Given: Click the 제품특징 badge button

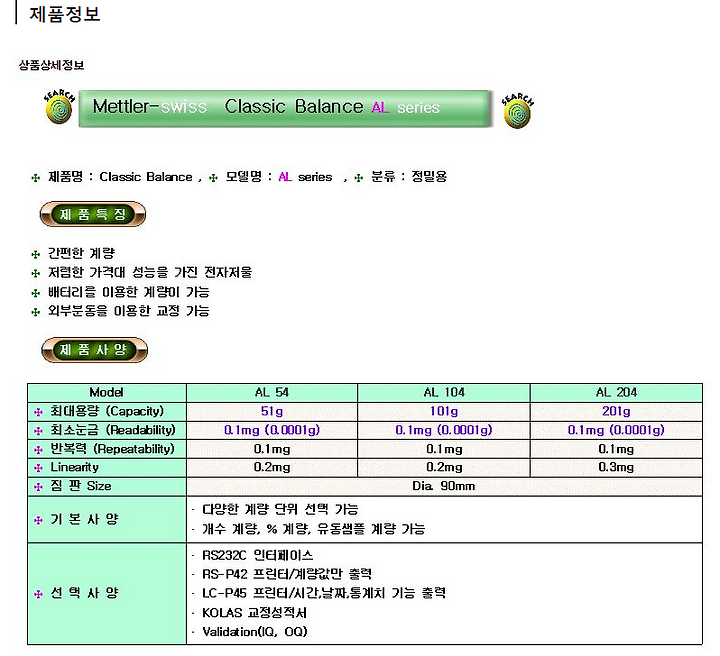Looking at the screenshot, I should [93, 214].
